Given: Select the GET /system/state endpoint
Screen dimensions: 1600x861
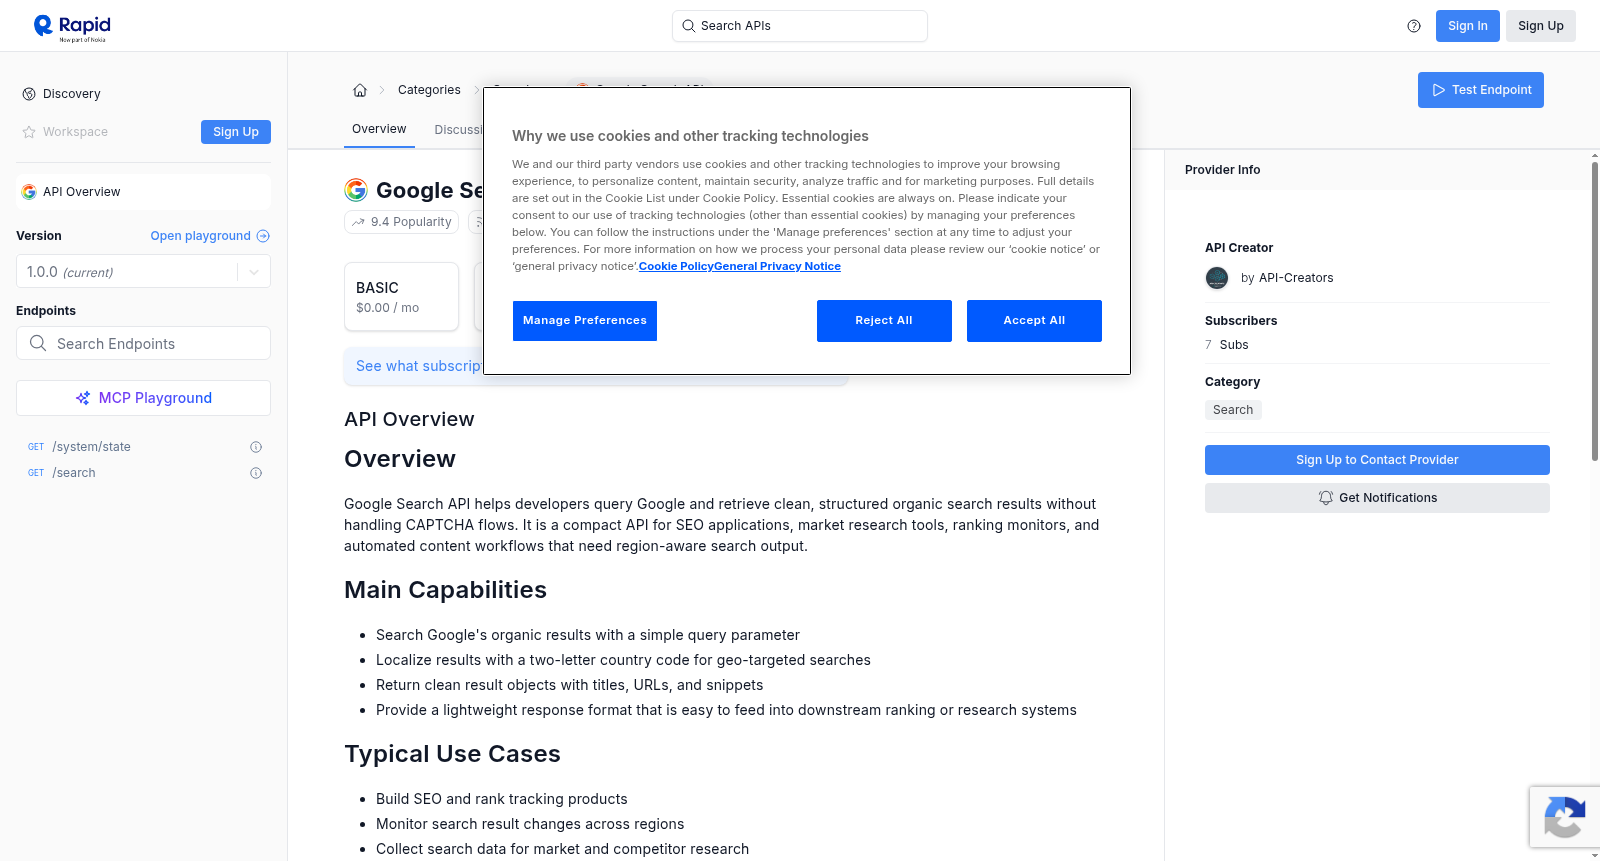Looking at the screenshot, I should [143, 447].
